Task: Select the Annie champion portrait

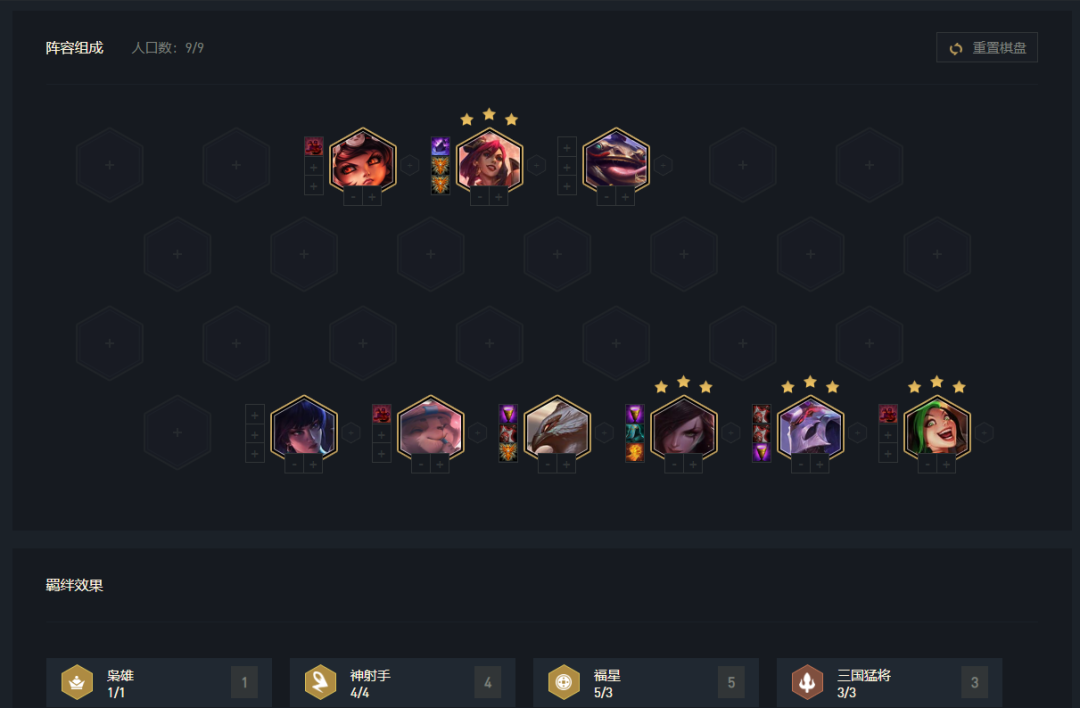Action: (x=362, y=161)
